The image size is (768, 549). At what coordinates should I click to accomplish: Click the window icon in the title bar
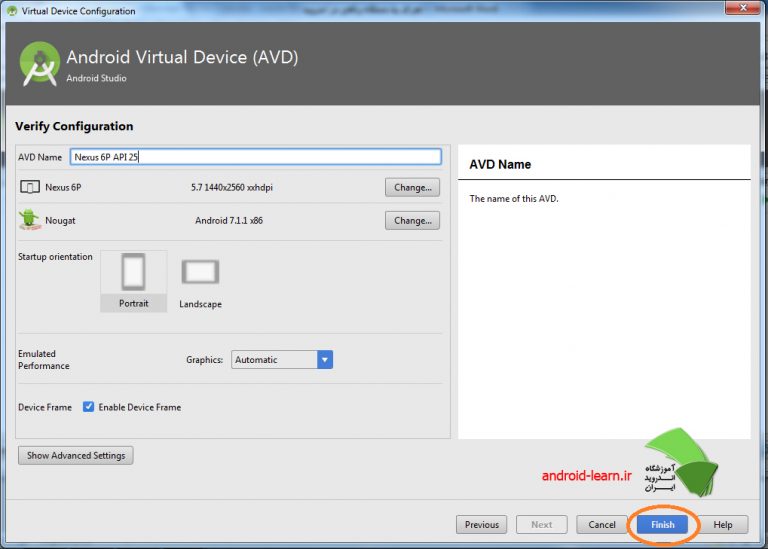point(11,11)
